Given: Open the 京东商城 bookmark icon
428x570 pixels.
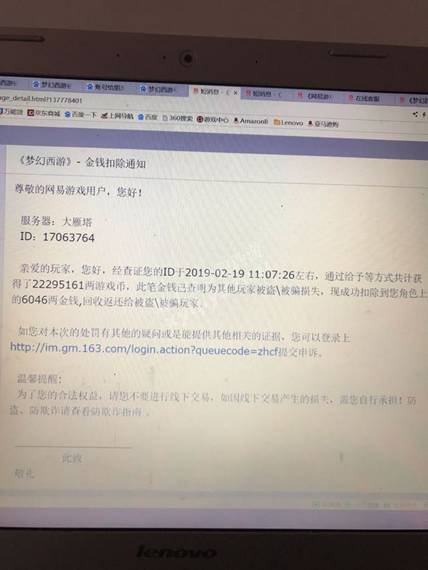Looking at the screenshot, I should coord(31,113).
